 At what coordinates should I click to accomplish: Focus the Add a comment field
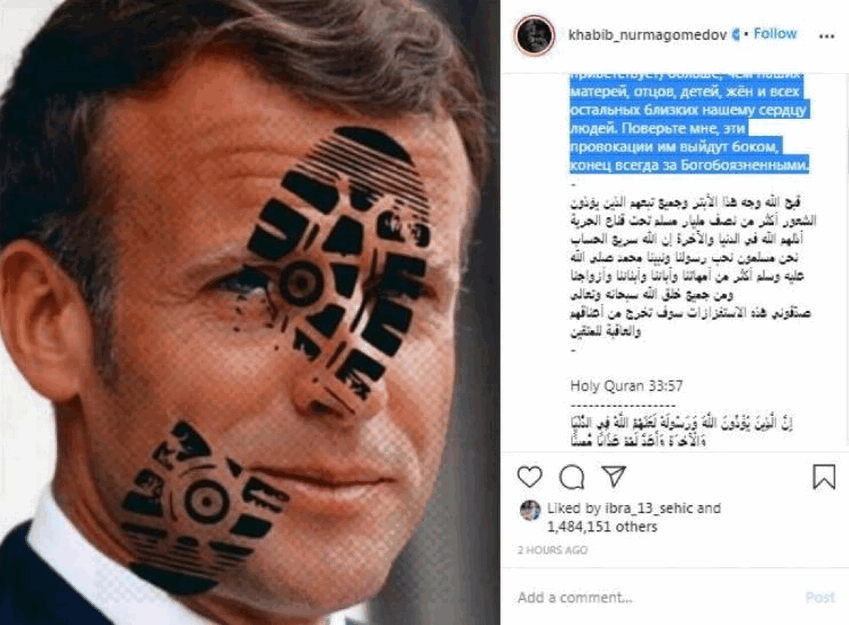tap(650, 597)
